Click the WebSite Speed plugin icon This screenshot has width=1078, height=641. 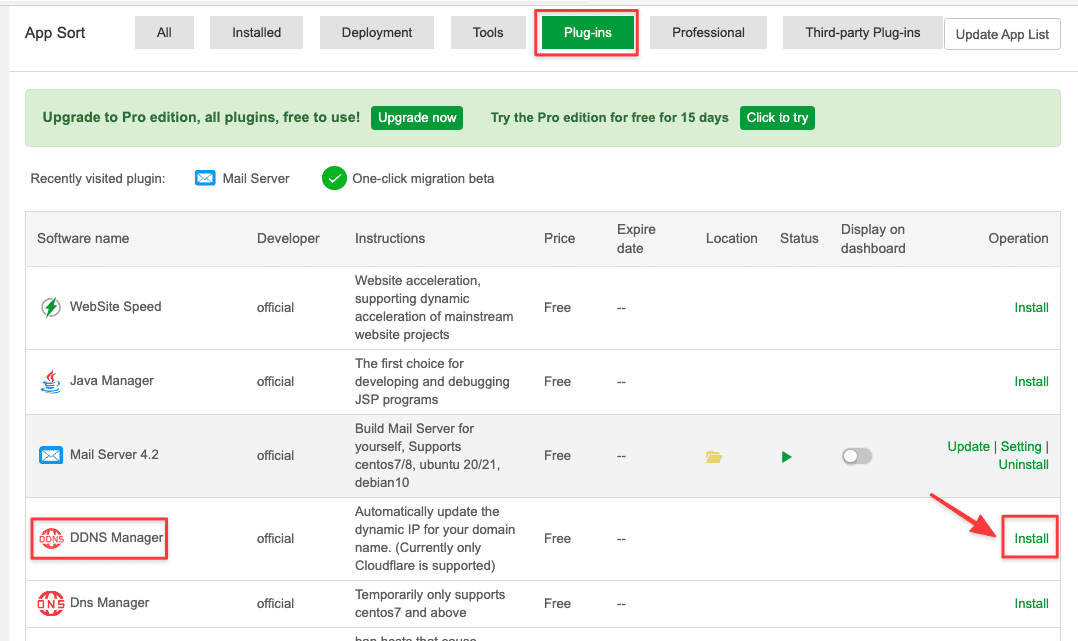click(x=50, y=307)
